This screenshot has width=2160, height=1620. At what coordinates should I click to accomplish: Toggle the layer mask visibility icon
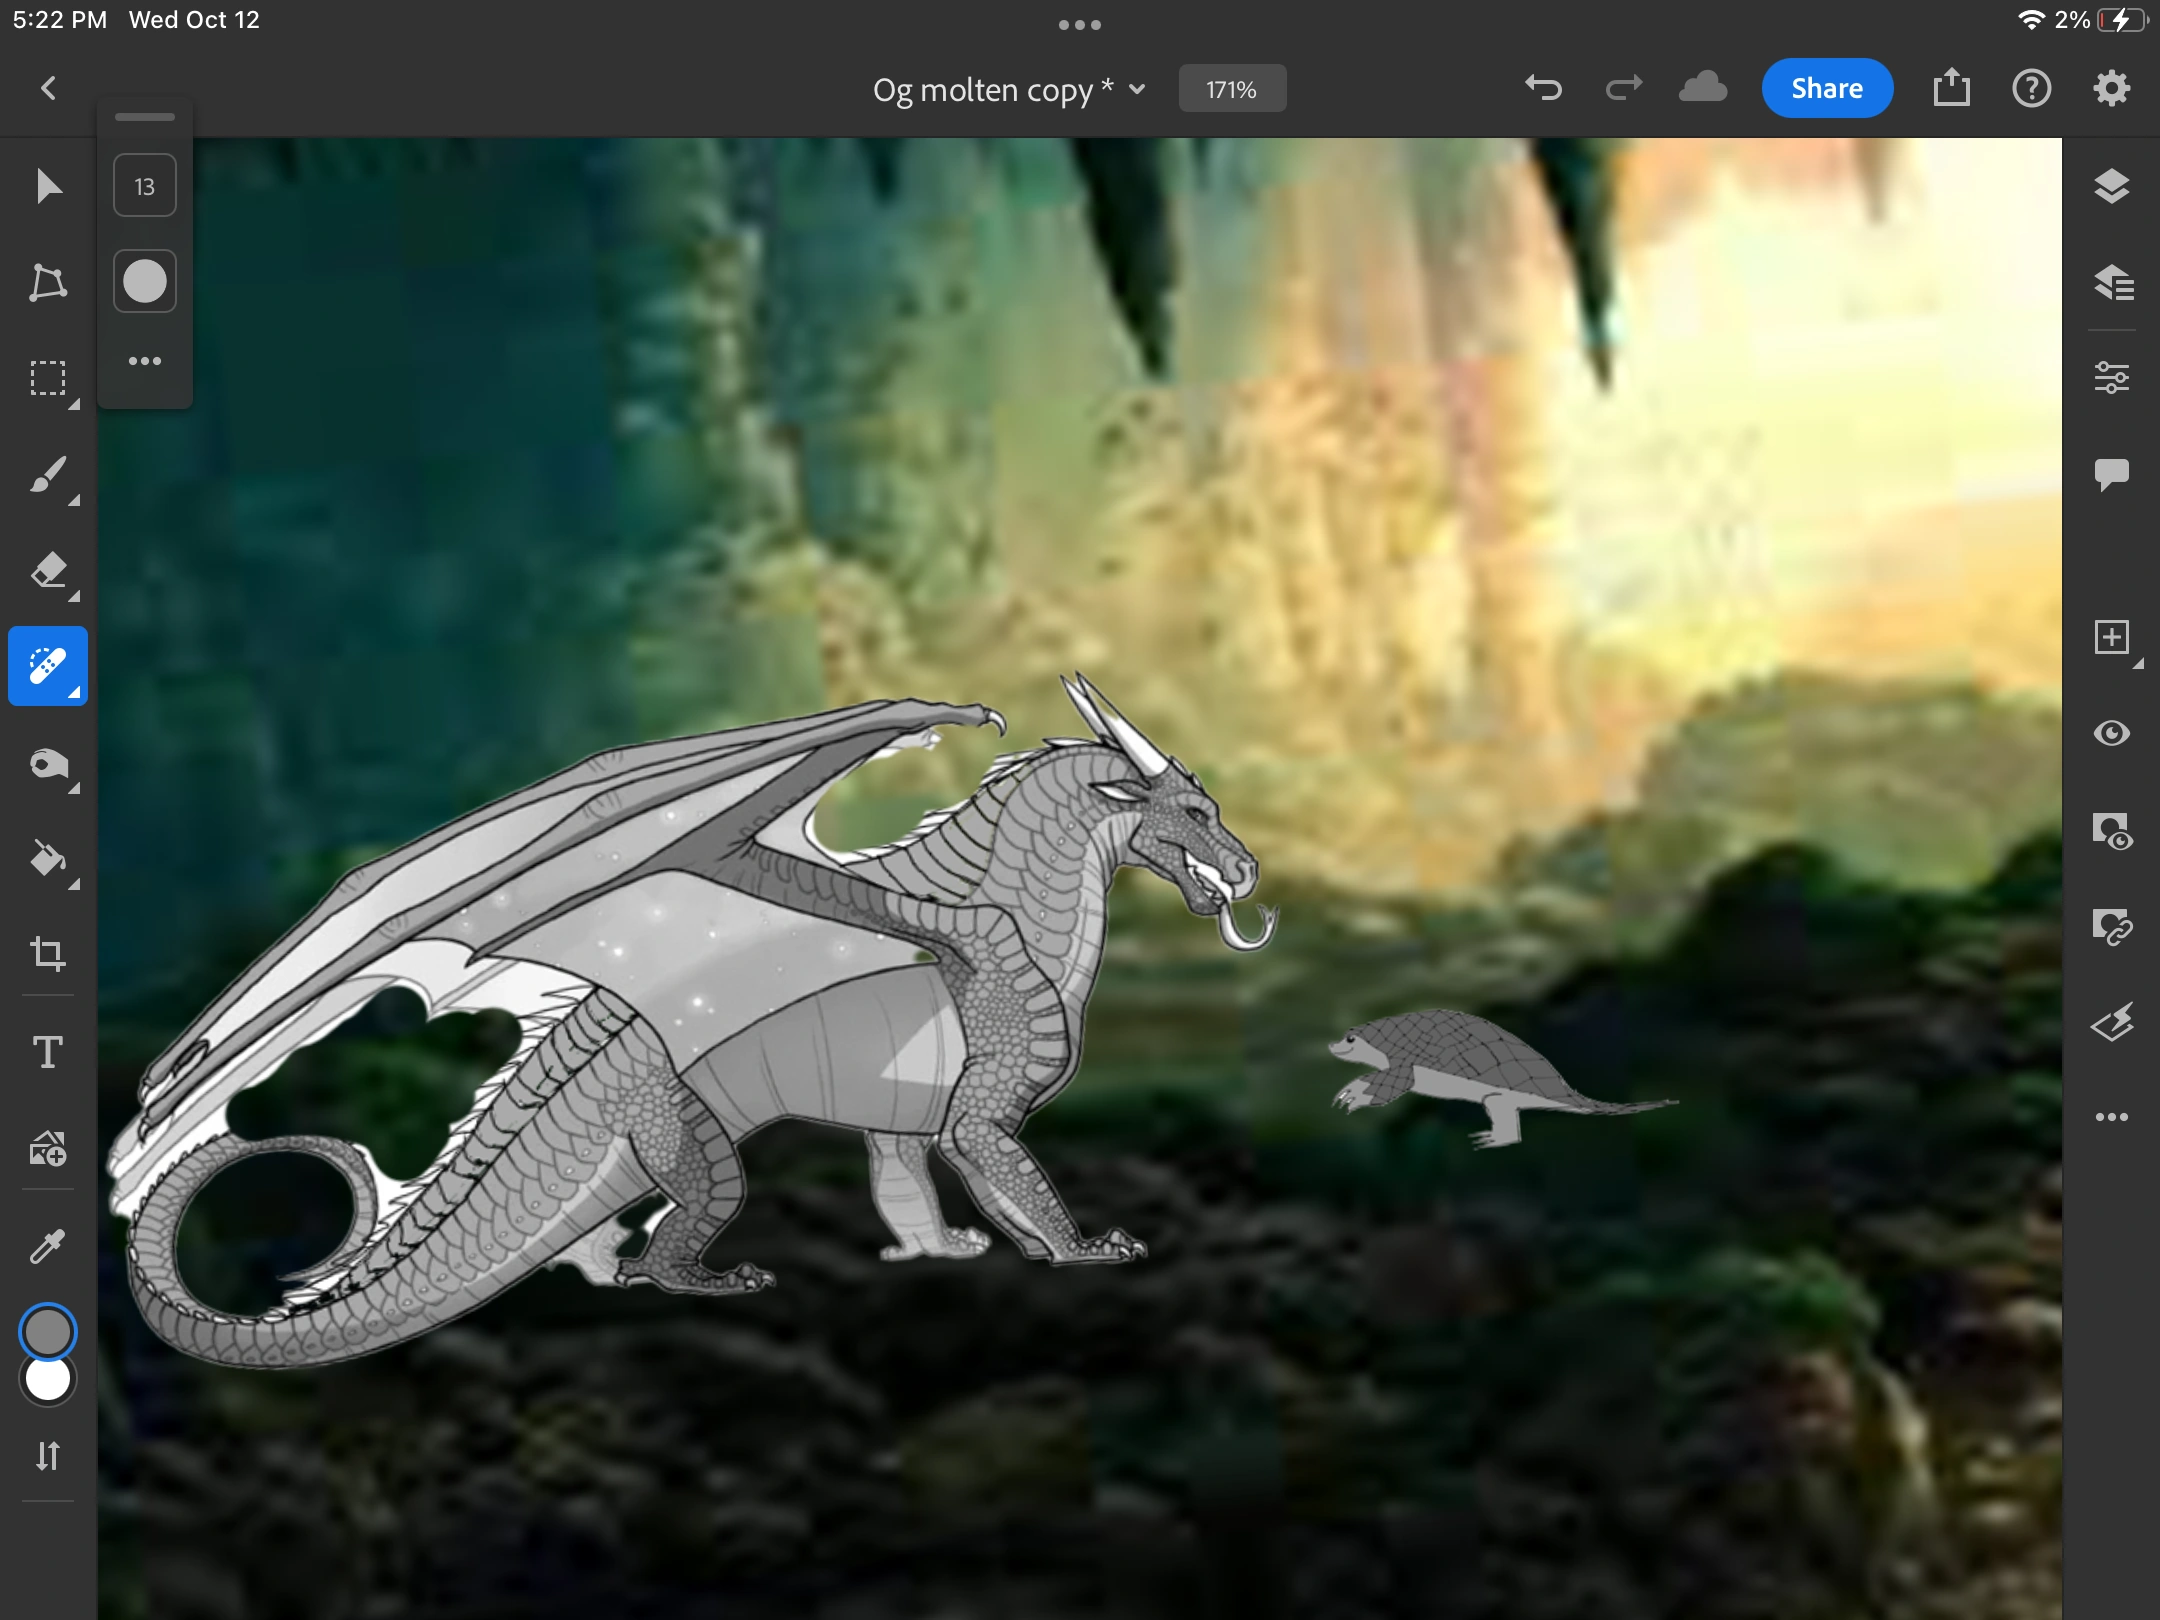2111,831
